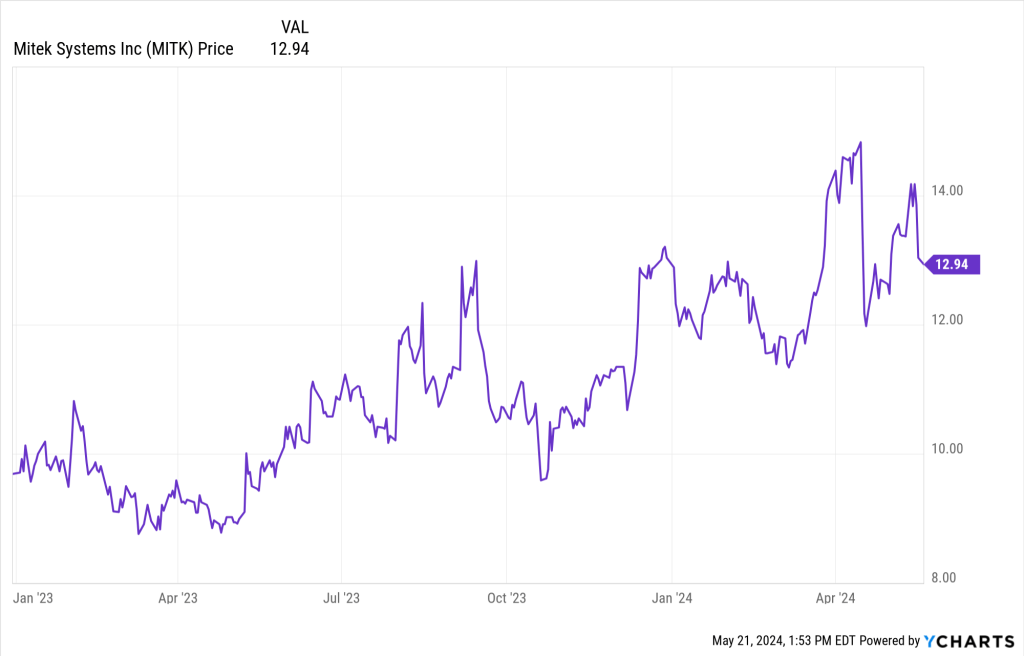
Task: Click the 12.94 value under VAL
Action: (x=289, y=48)
